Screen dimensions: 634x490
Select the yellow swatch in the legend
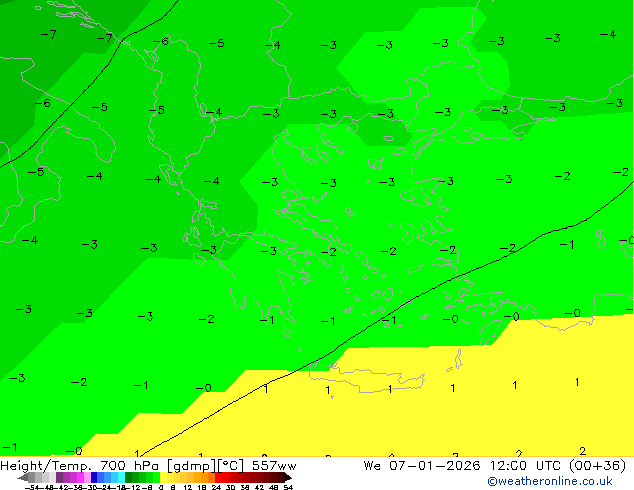163,477
